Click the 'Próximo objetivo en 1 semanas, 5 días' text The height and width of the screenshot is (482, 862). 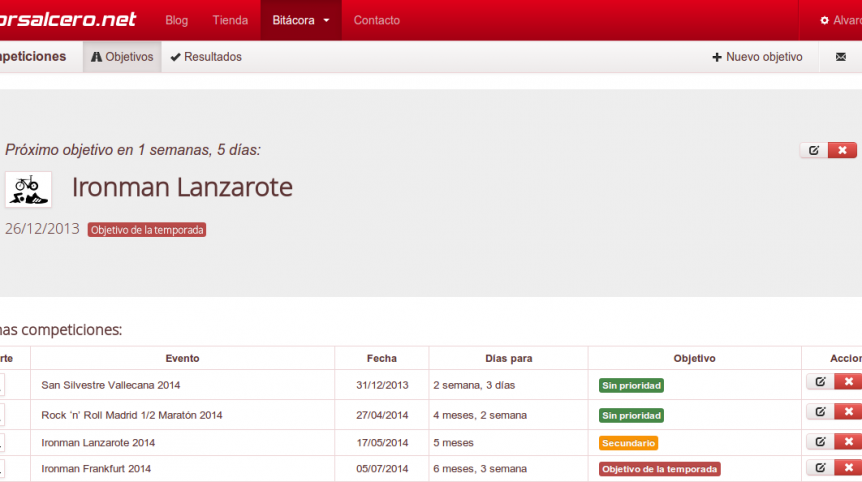tap(133, 149)
